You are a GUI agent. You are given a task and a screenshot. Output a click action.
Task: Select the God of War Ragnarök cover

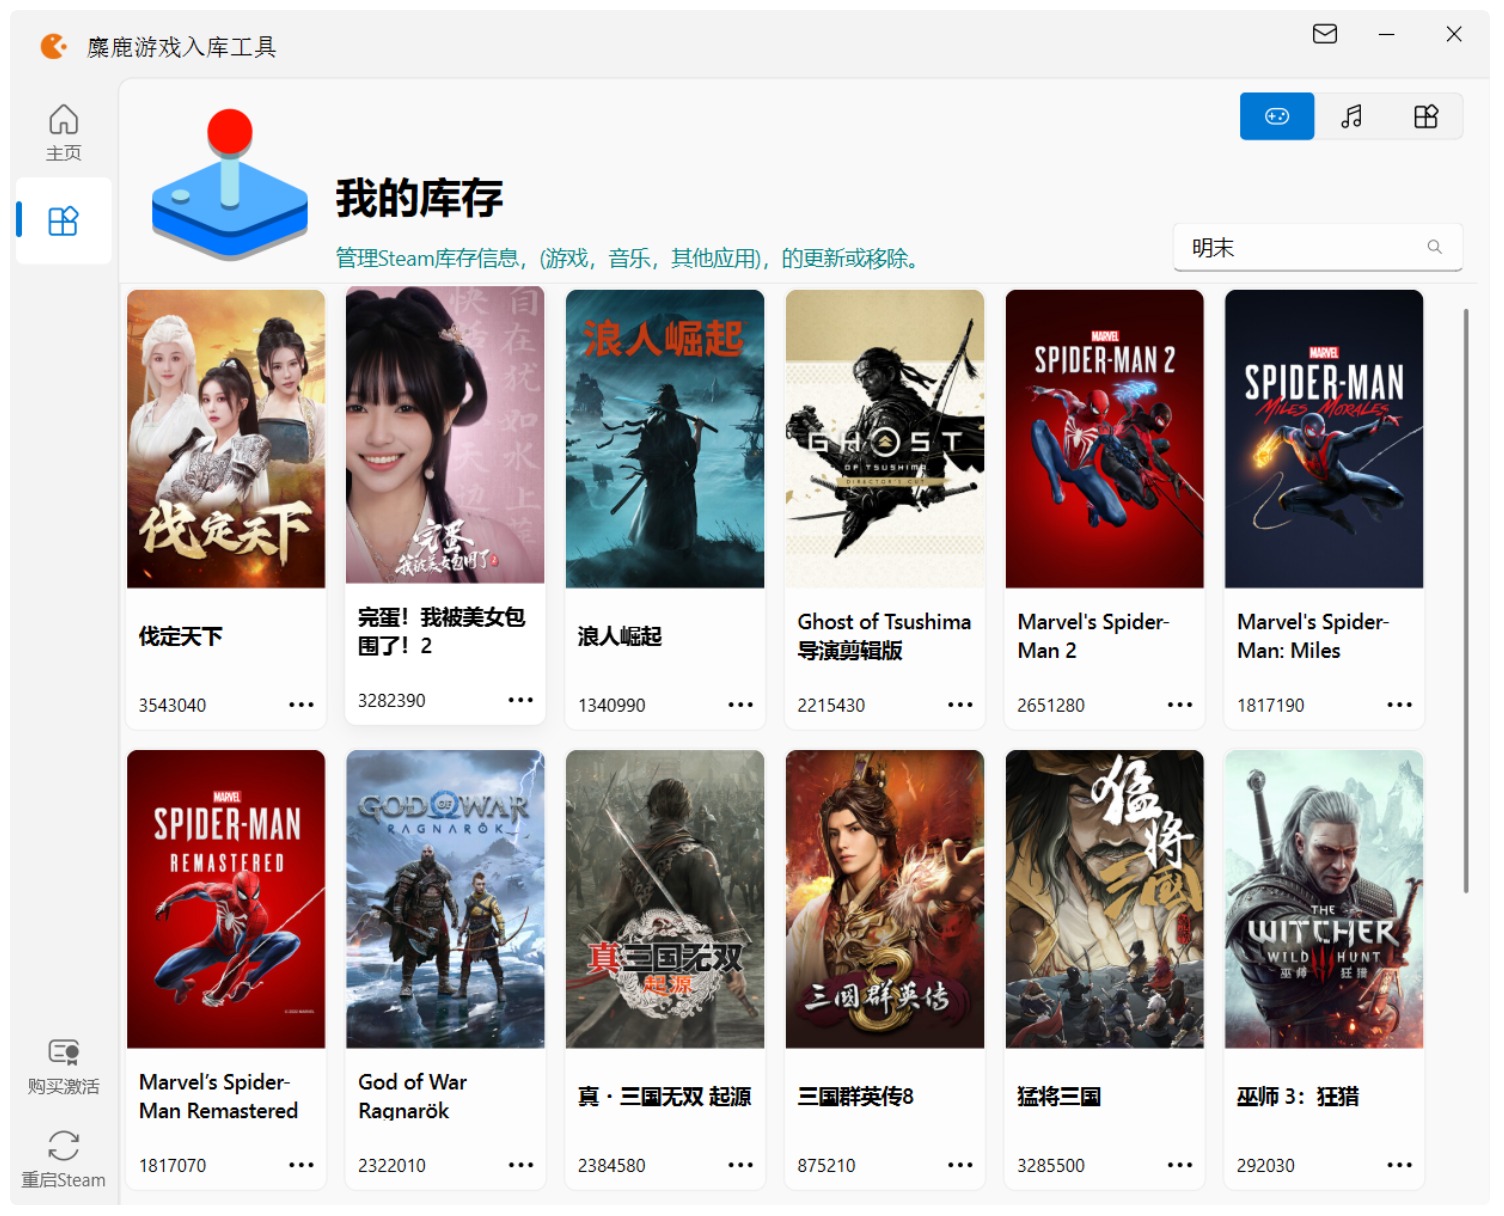tap(445, 899)
